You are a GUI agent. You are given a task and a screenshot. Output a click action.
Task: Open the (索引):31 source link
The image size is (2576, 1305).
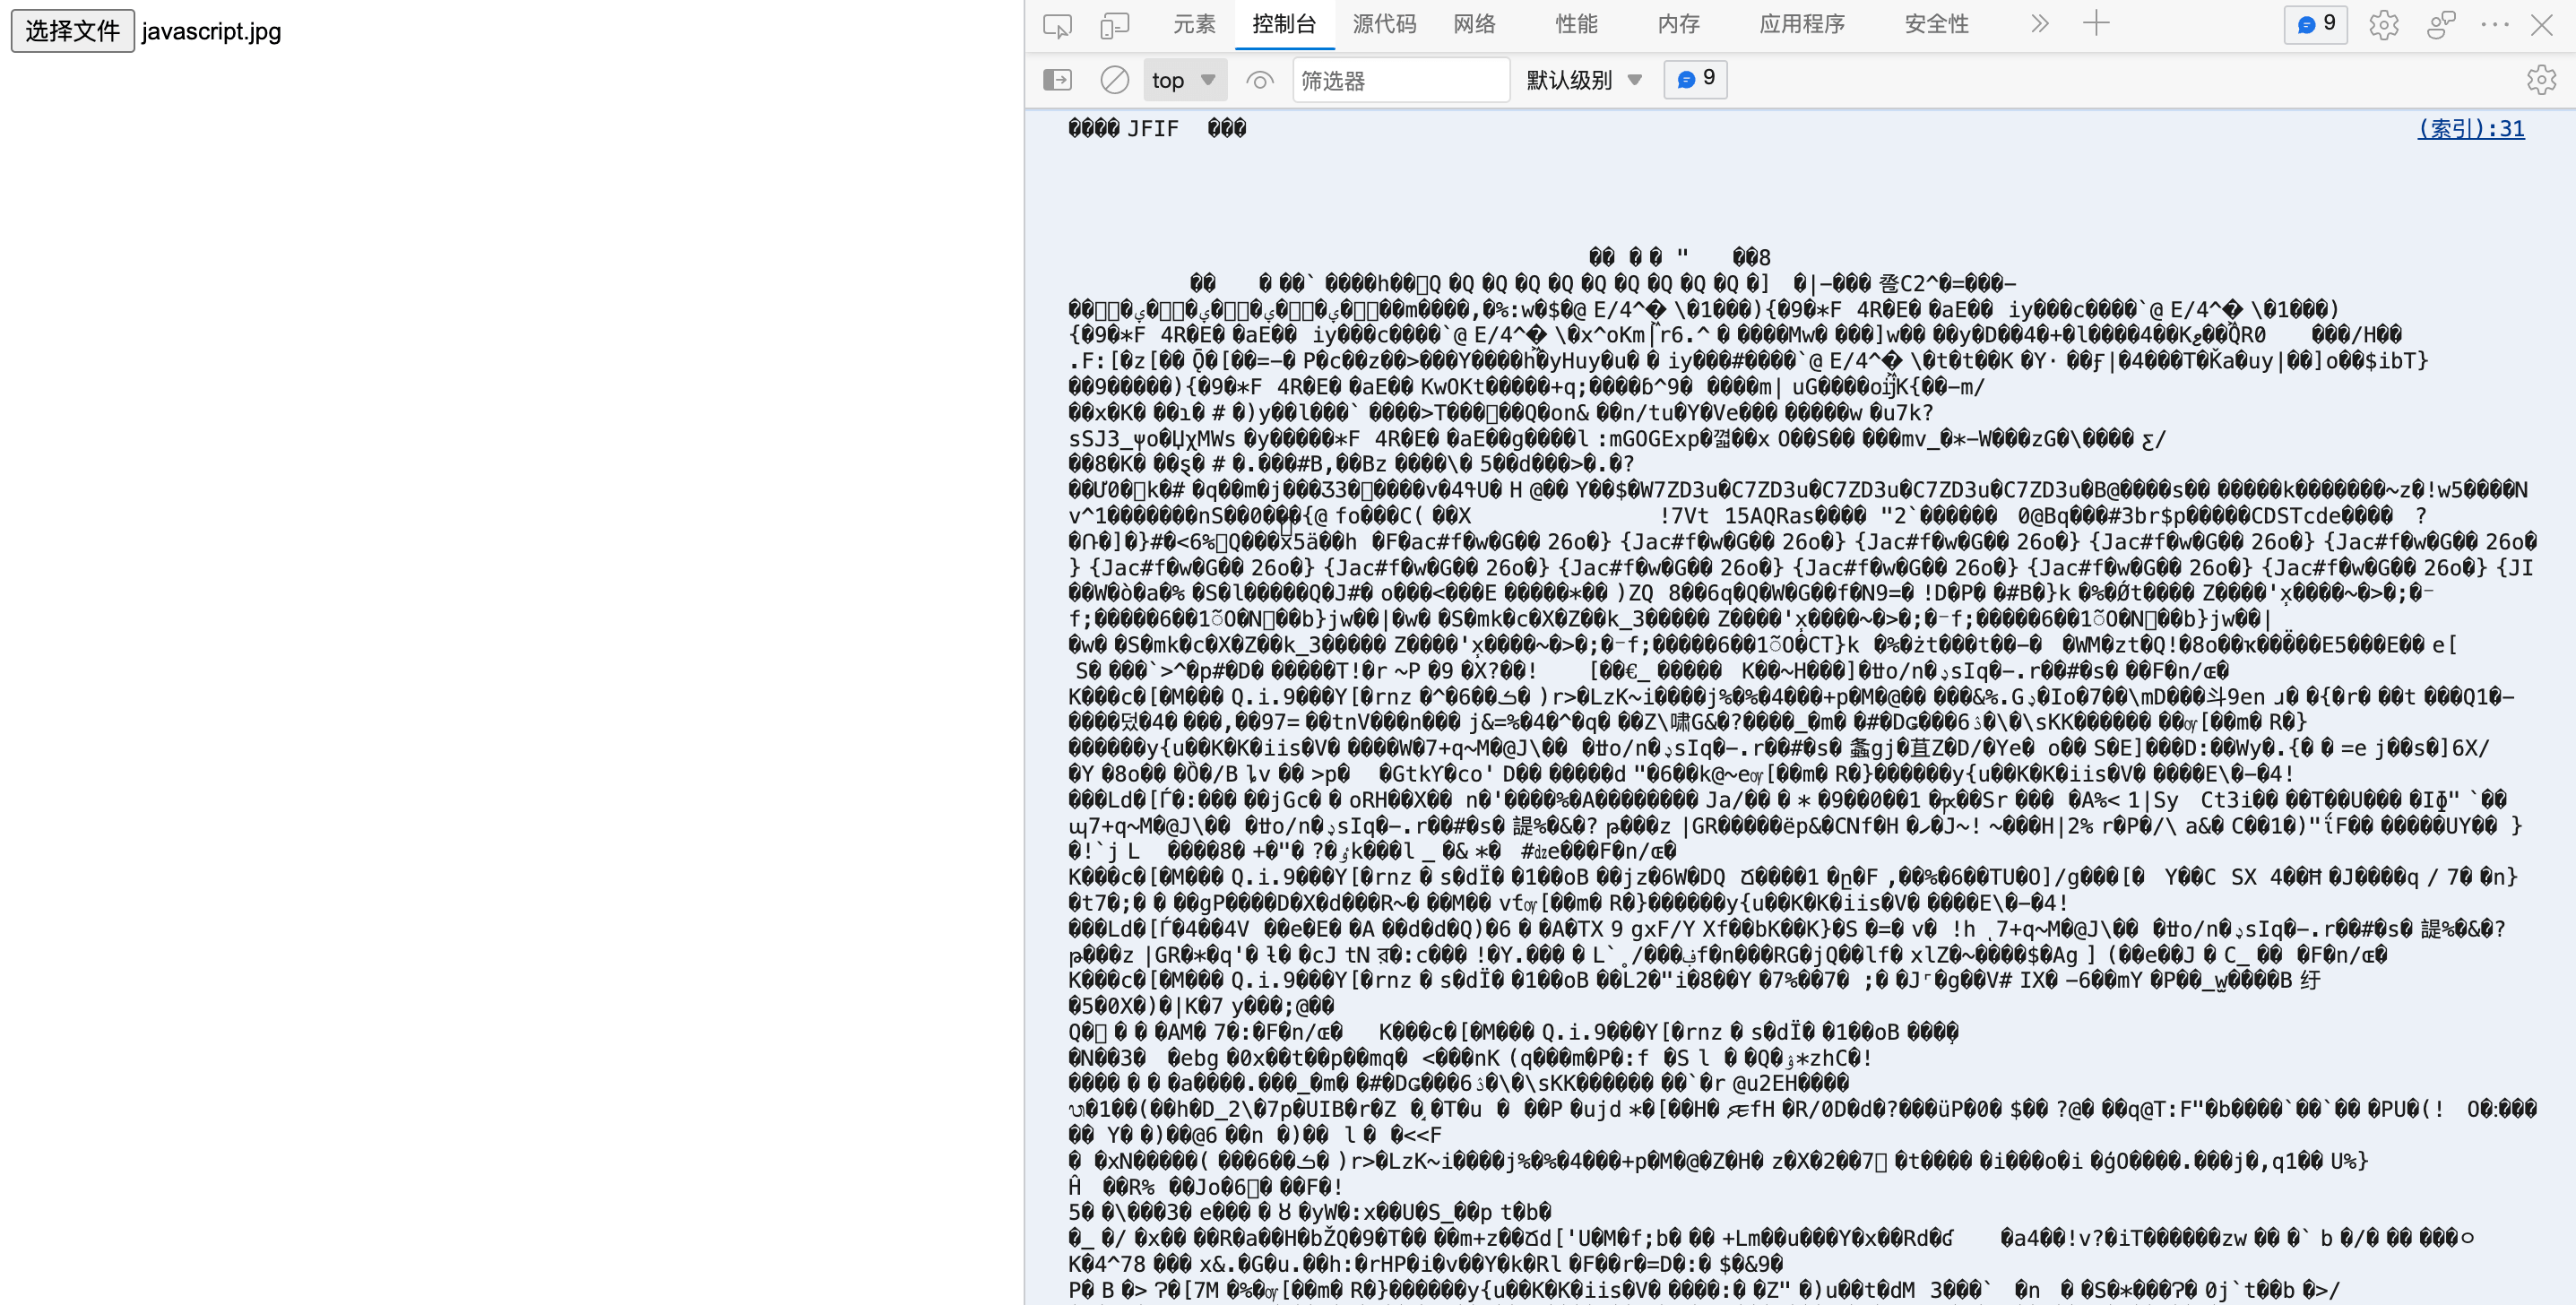tap(2470, 129)
